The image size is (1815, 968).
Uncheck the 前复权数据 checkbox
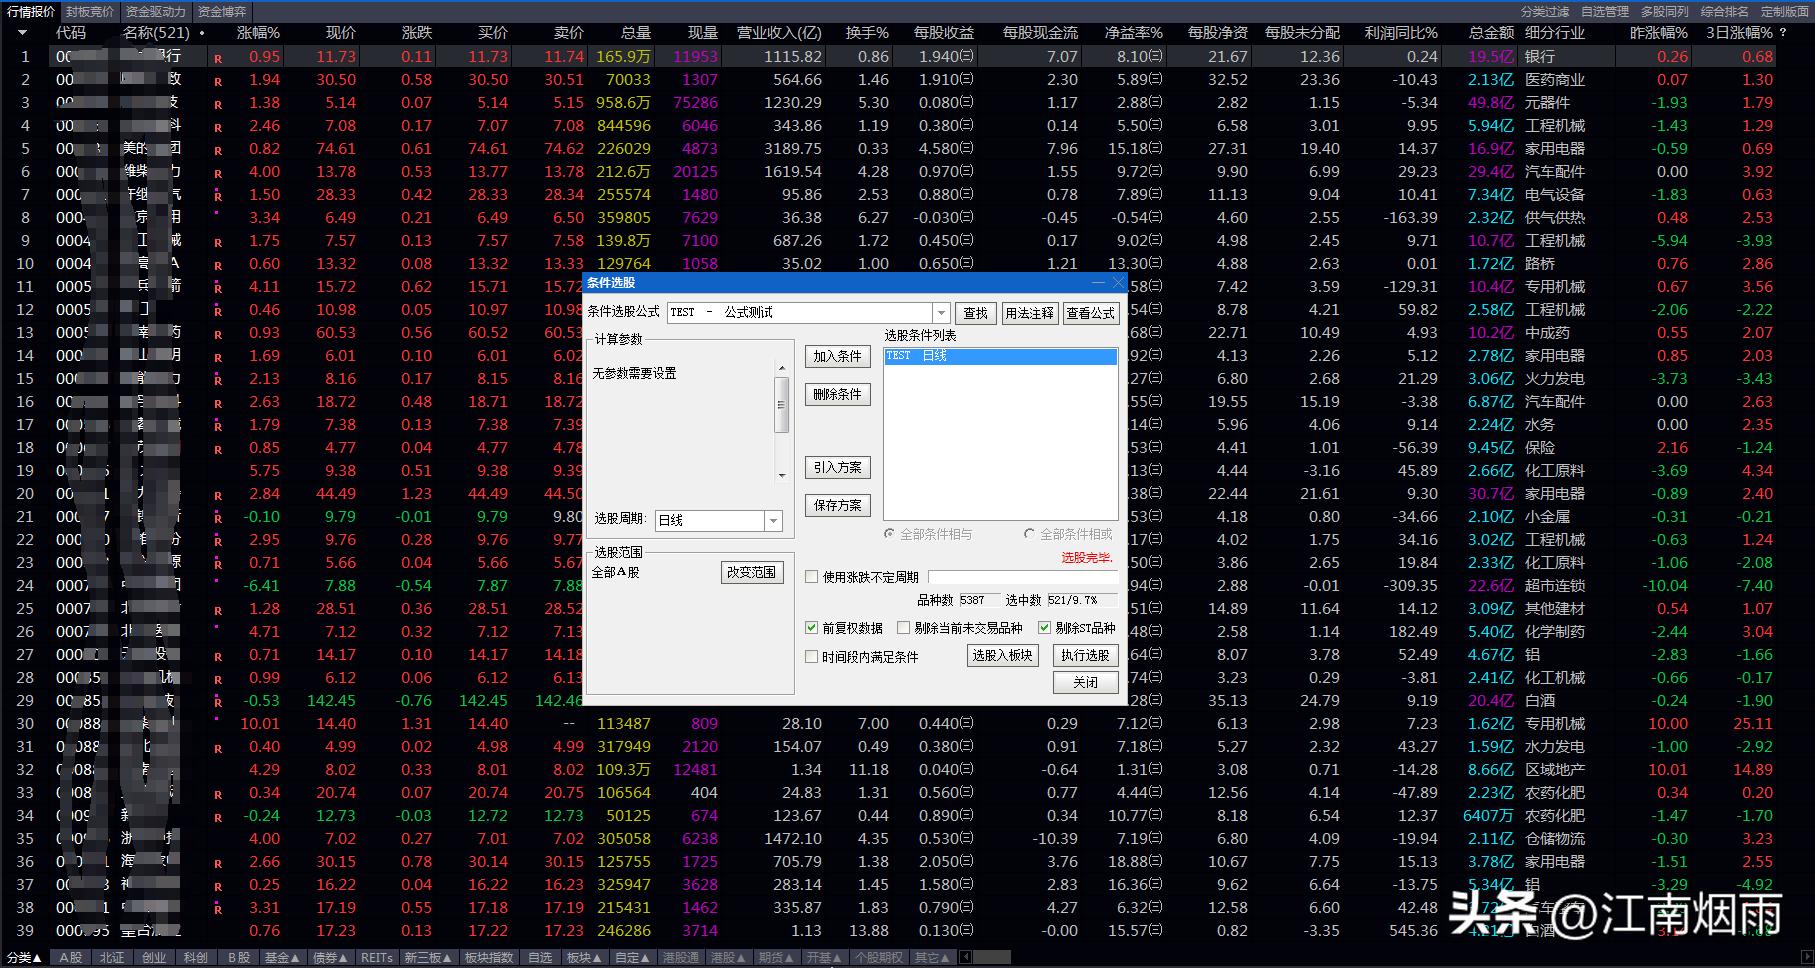[x=812, y=628]
